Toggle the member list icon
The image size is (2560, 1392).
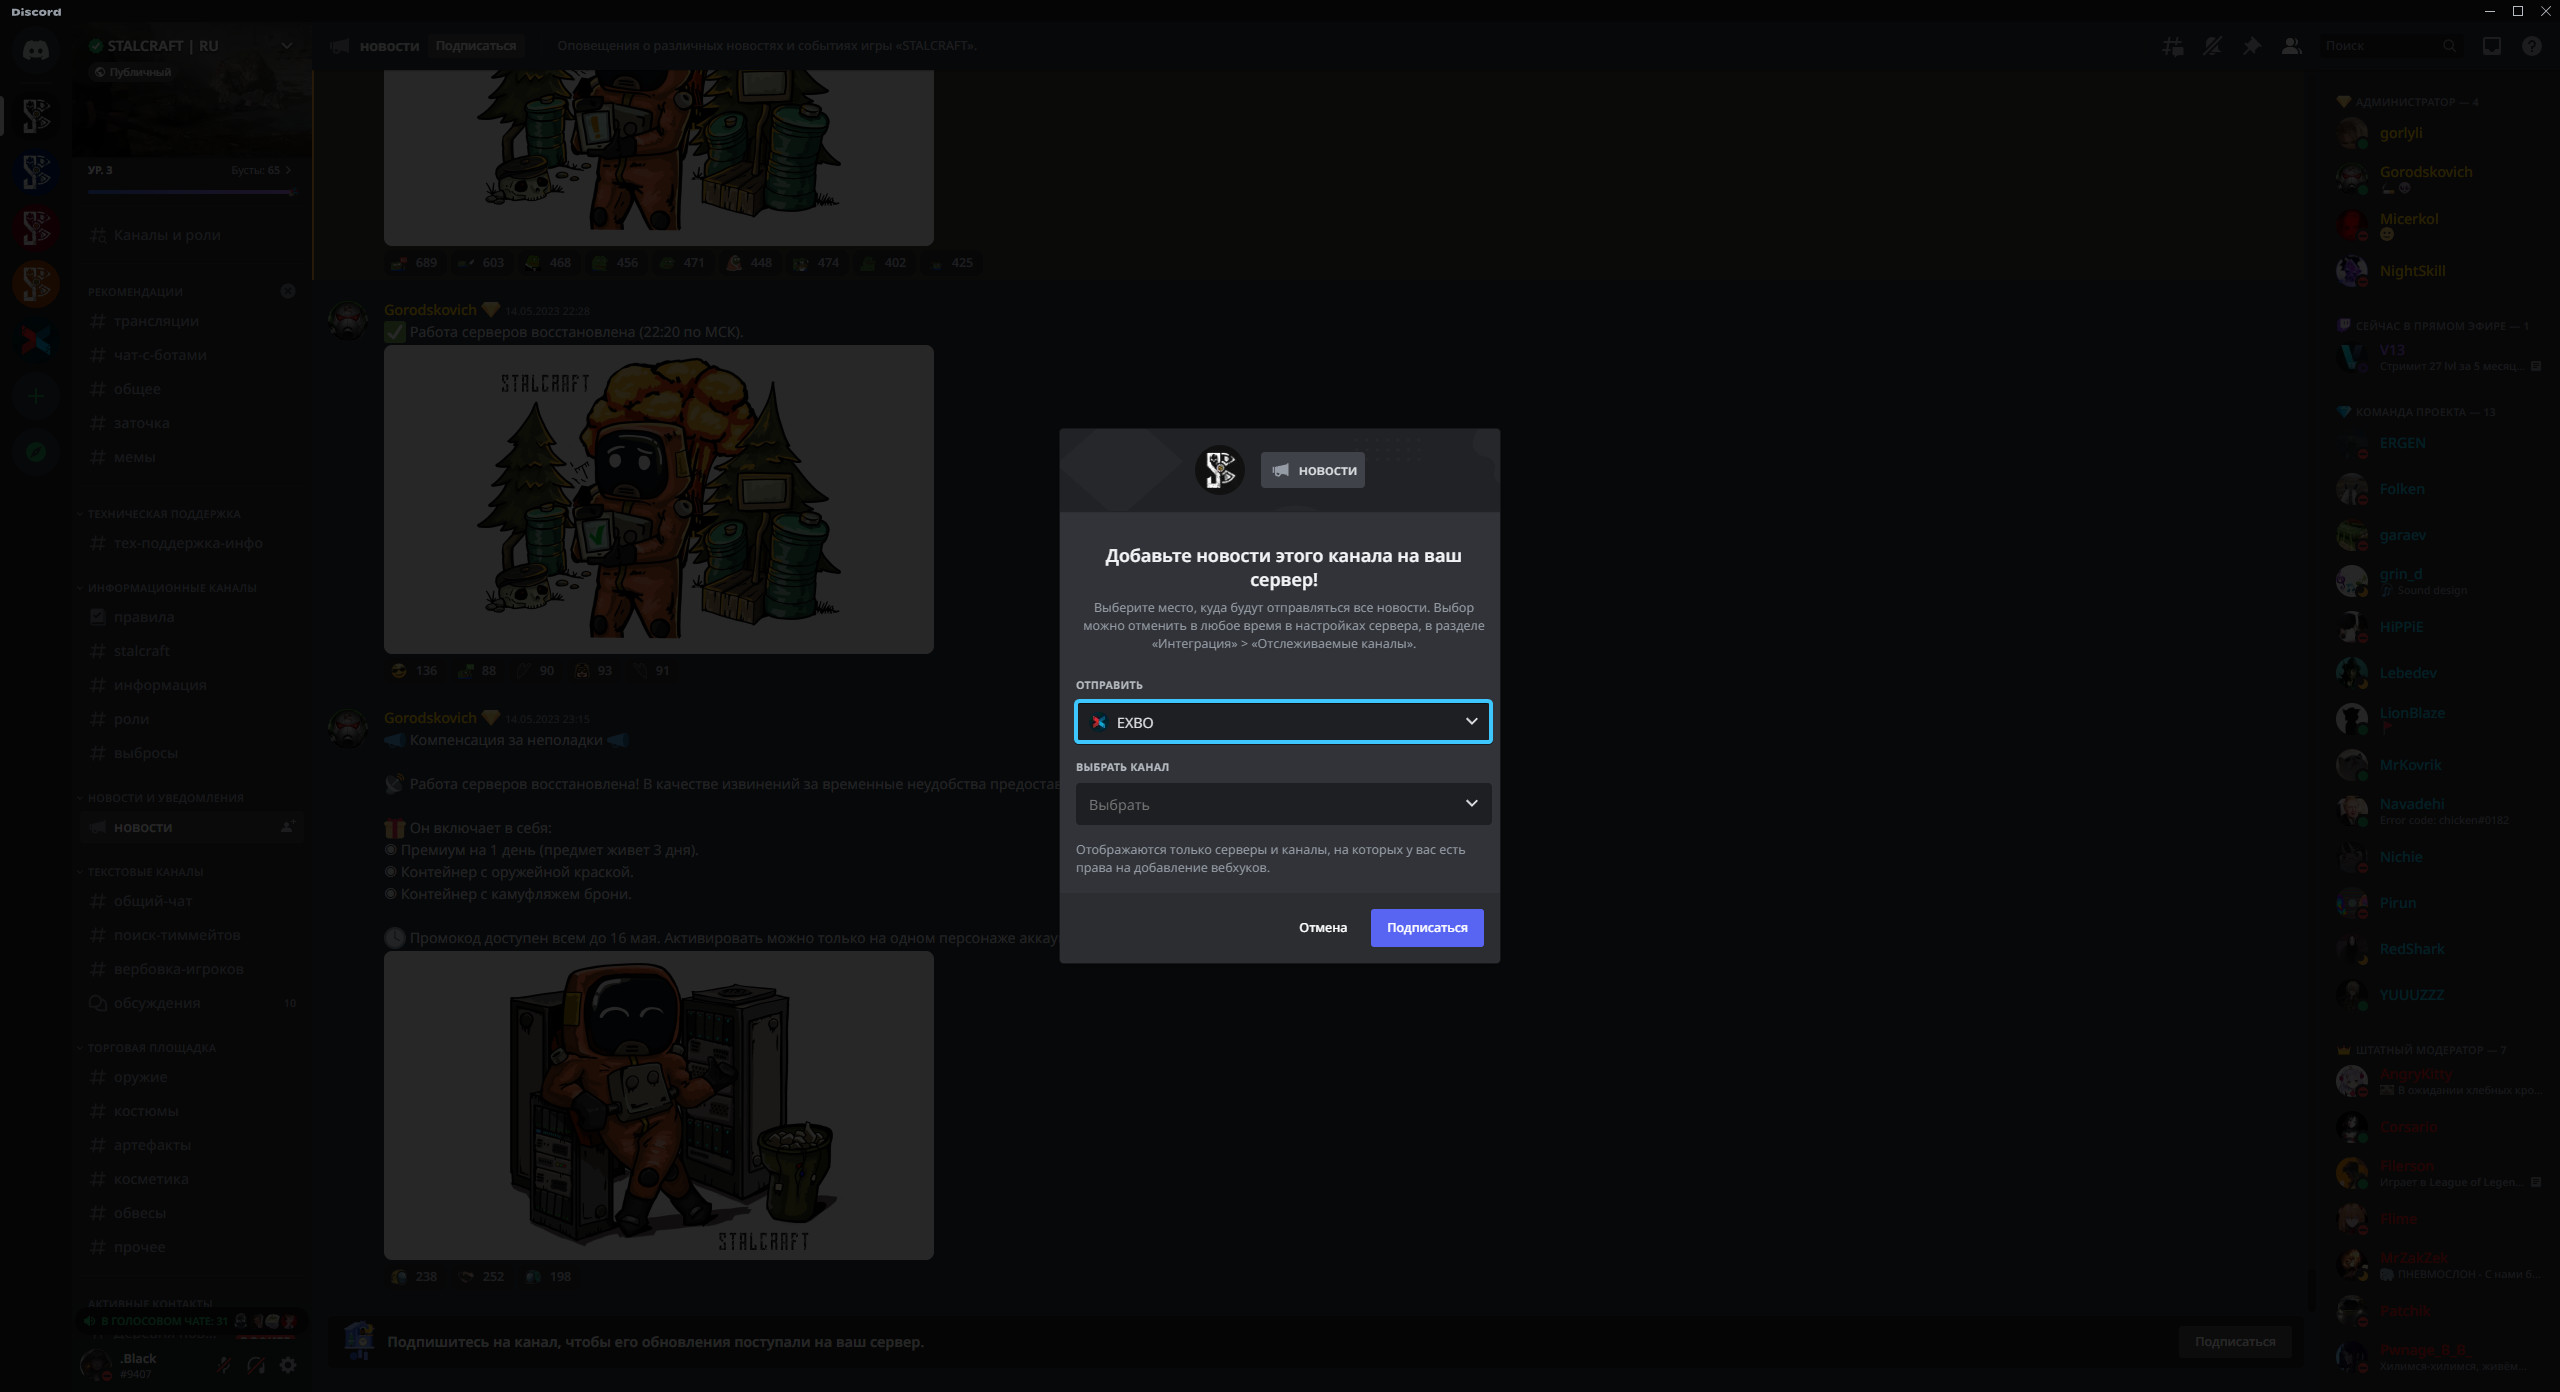pyautogui.click(x=2291, y=46)
